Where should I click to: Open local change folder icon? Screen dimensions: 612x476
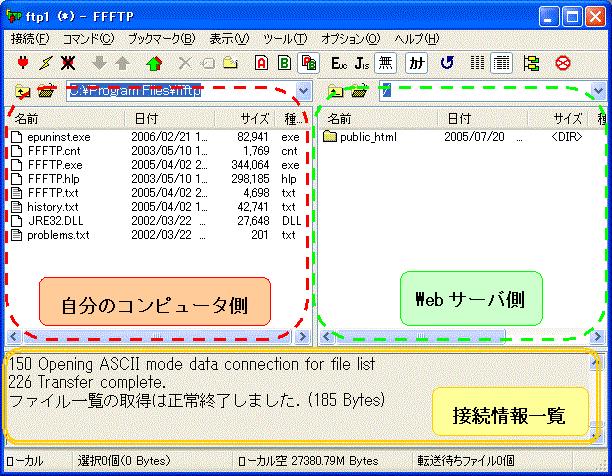click(x=46, y=91)
